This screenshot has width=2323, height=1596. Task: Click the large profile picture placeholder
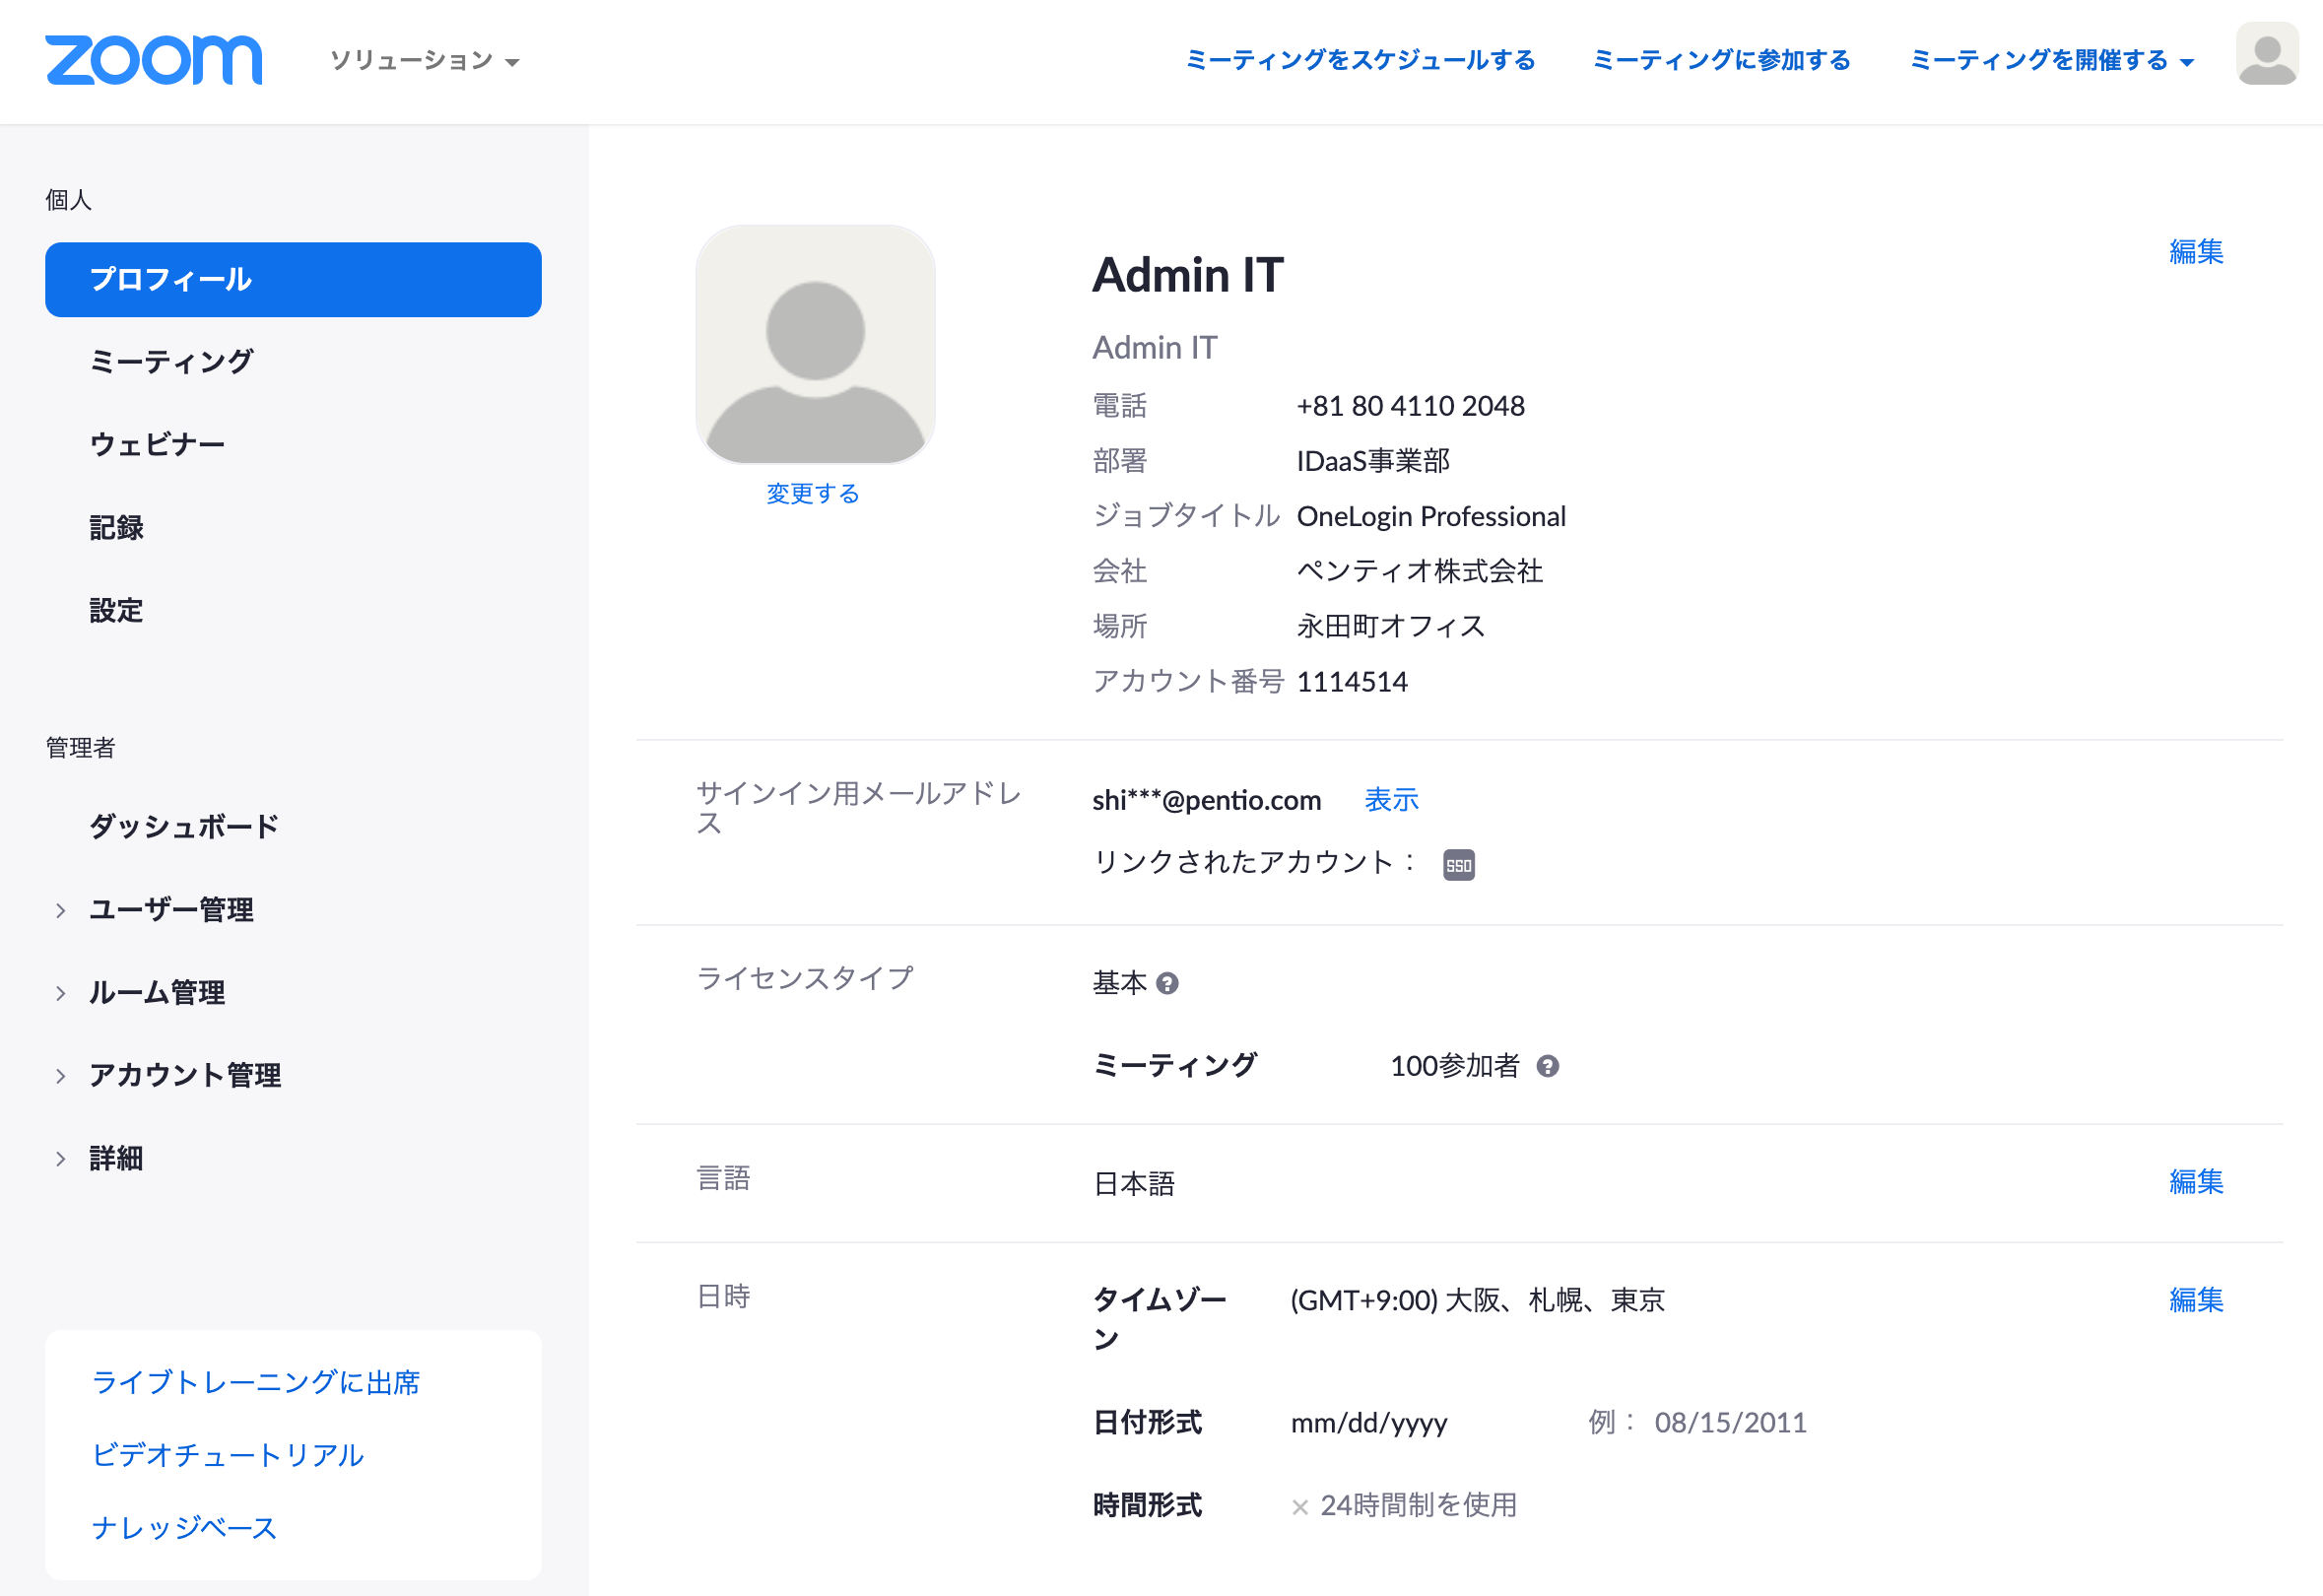click(815, 344)
